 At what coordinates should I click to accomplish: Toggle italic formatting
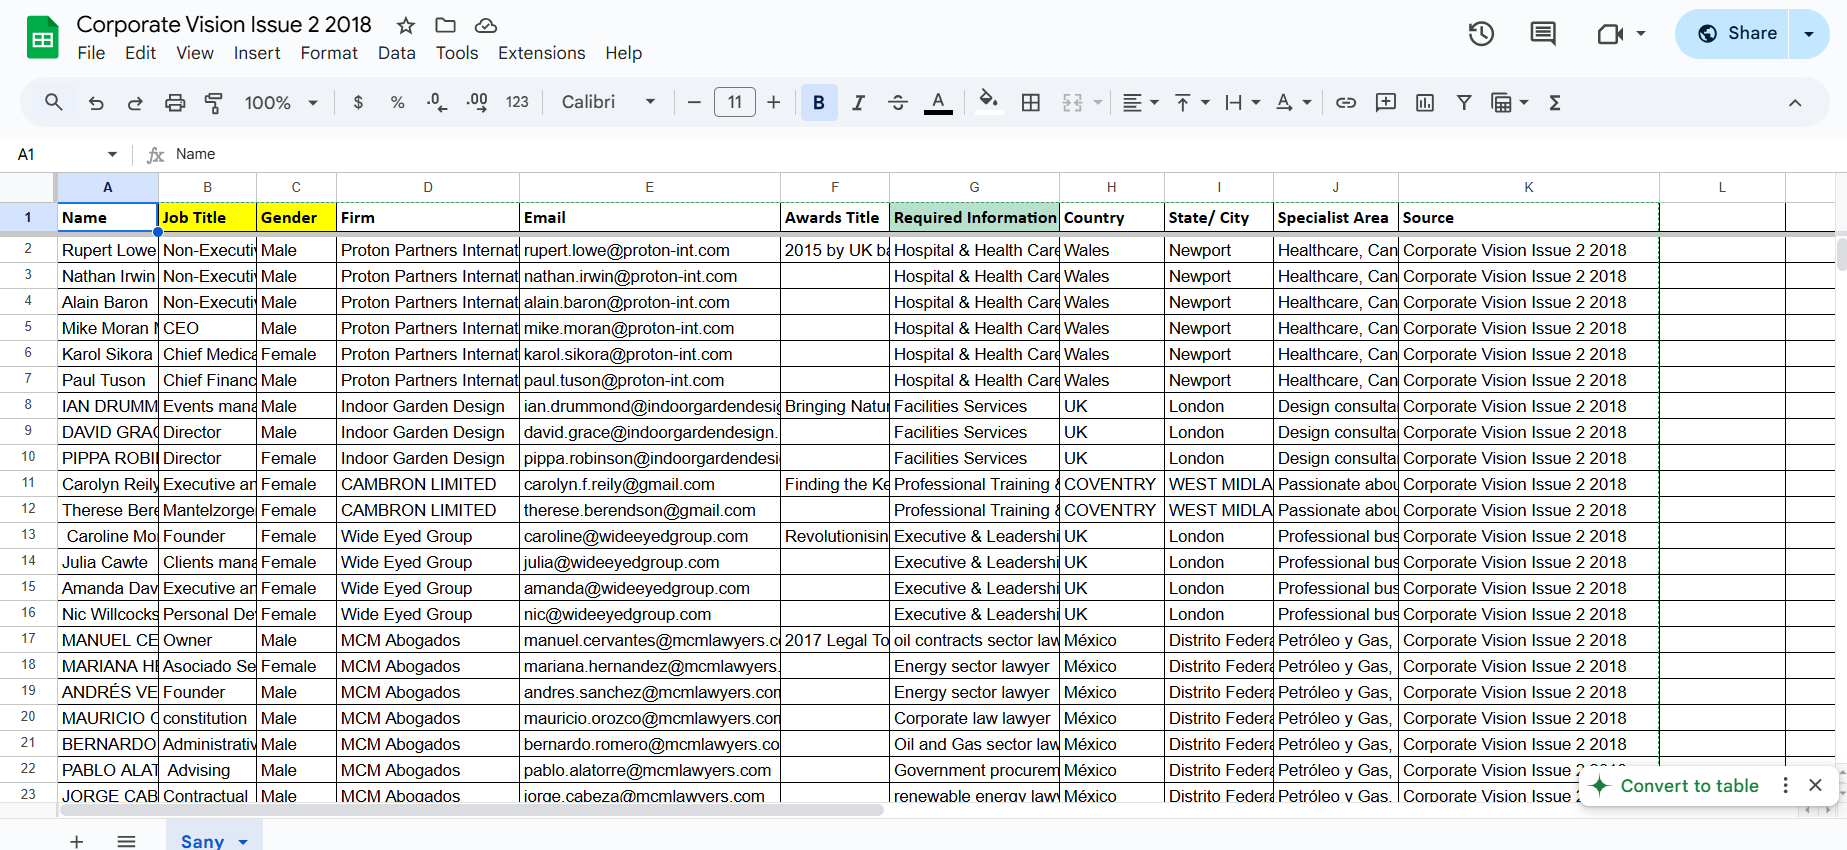(858, 102)
